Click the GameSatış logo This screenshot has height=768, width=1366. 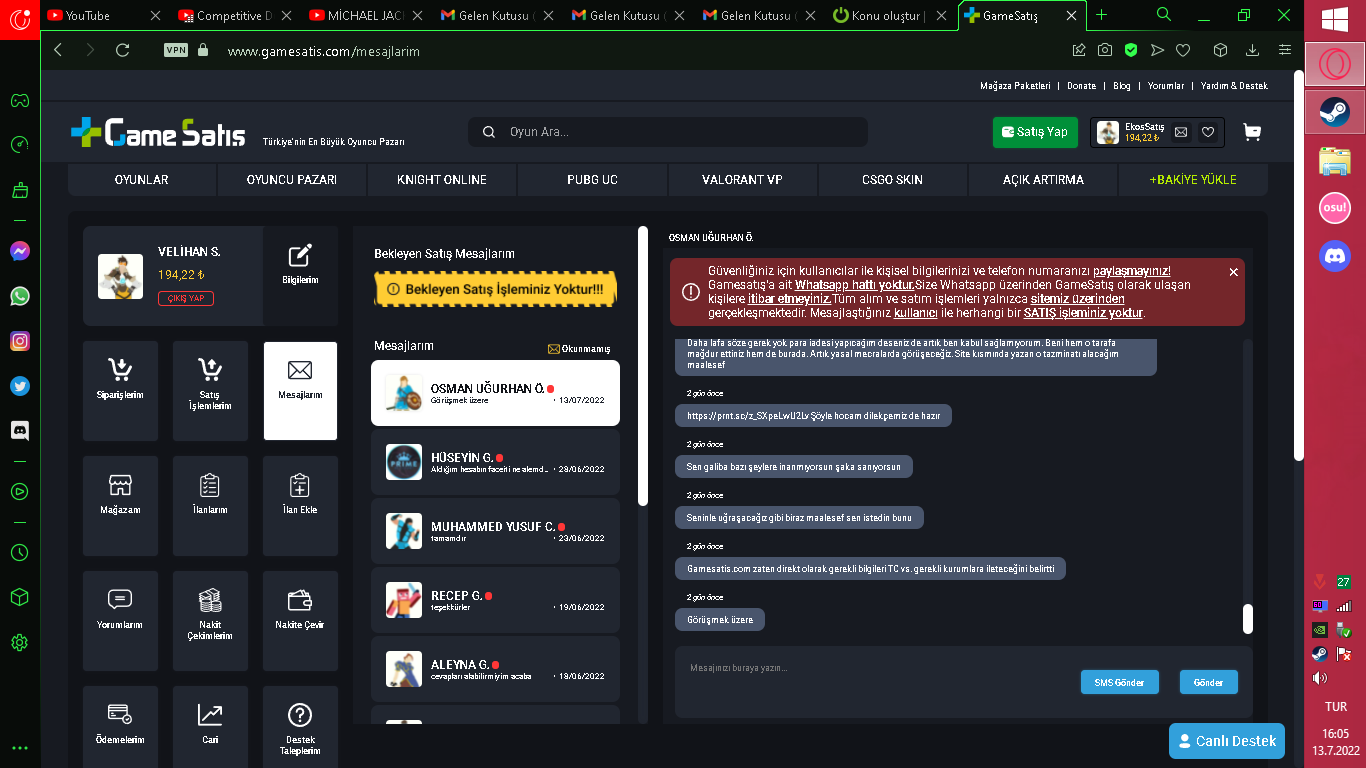point(158,132)
